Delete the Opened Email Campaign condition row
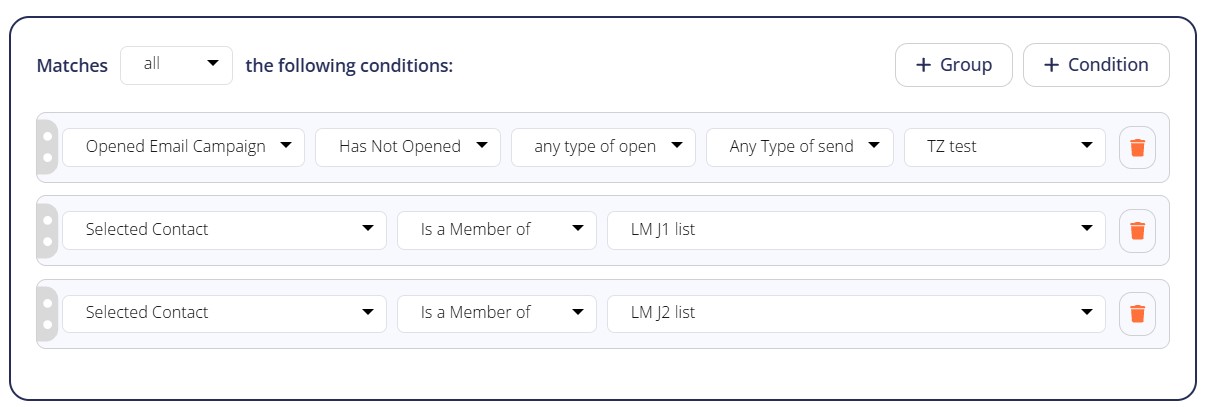1210x407 pixels. pos(1137,147)
